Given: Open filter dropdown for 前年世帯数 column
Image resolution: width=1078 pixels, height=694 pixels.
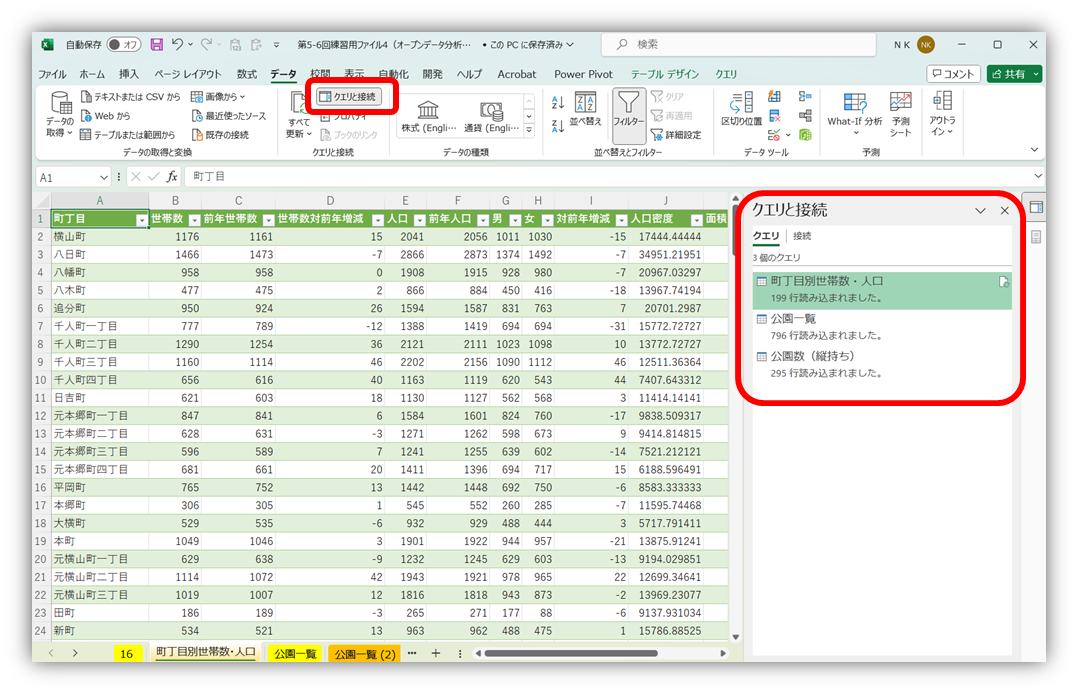Looking at the screenshot, I should click(268, 220).
